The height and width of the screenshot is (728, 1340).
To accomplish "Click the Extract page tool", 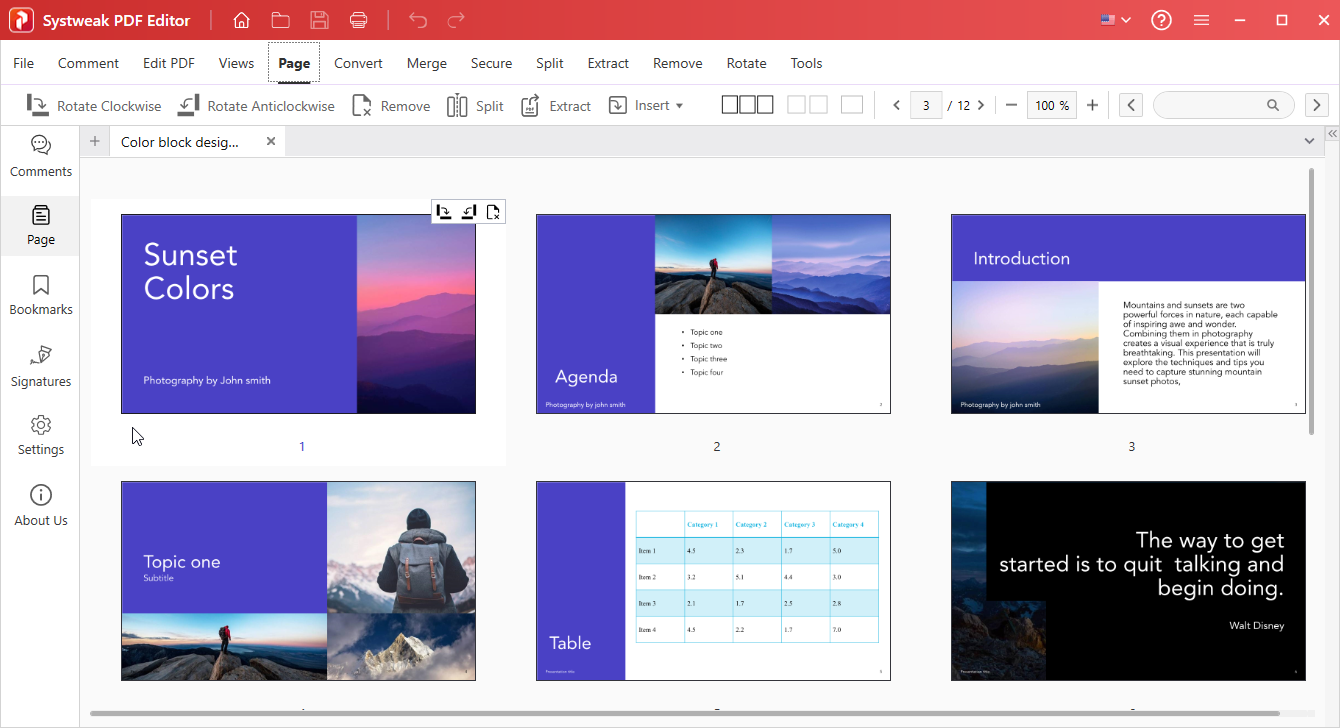I will click(556, 106).
